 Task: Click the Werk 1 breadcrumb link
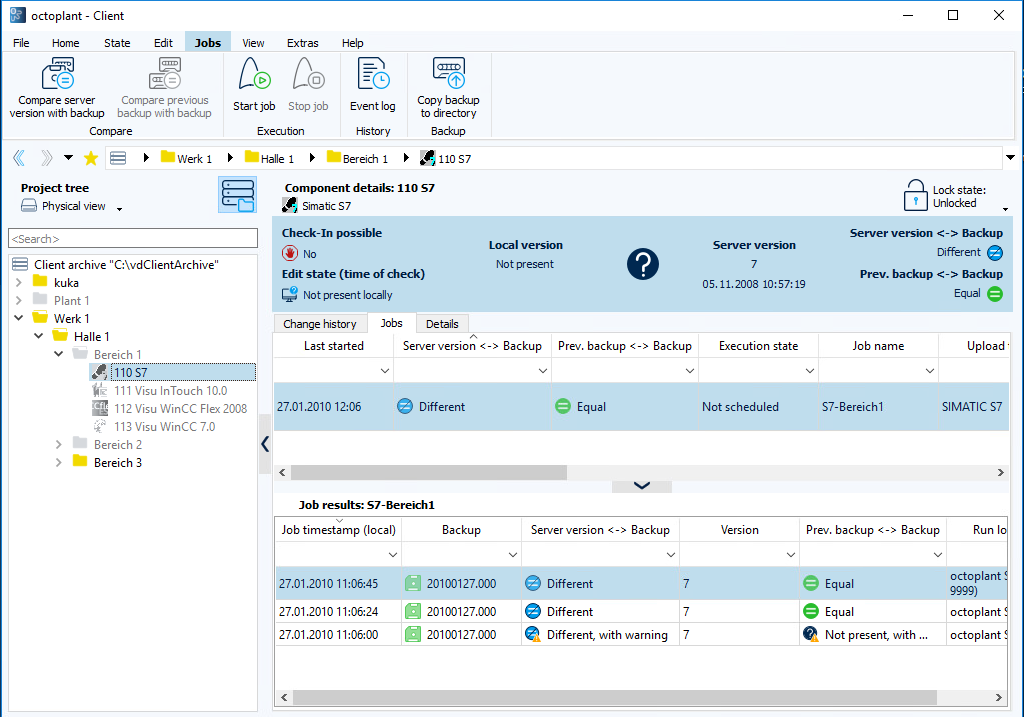pos(195,159)
